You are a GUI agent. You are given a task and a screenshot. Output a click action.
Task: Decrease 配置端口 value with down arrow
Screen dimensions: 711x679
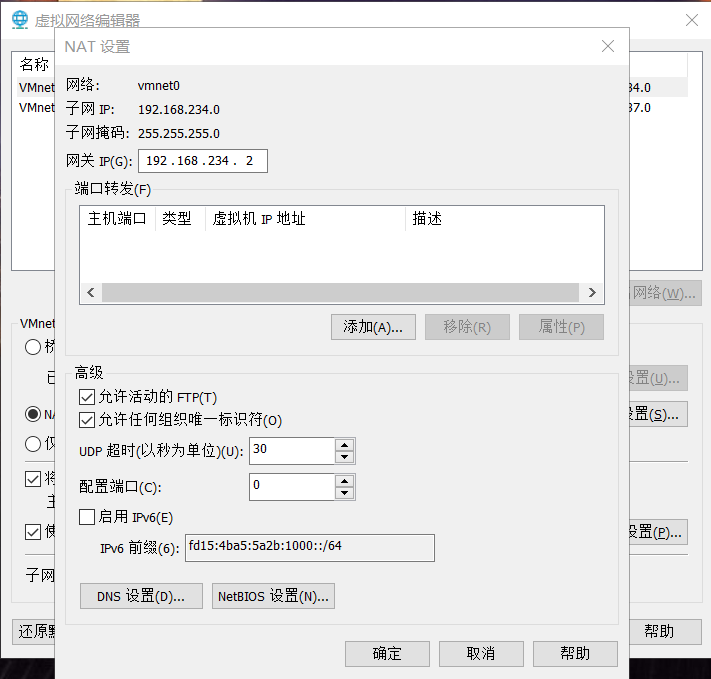point(345,494)
